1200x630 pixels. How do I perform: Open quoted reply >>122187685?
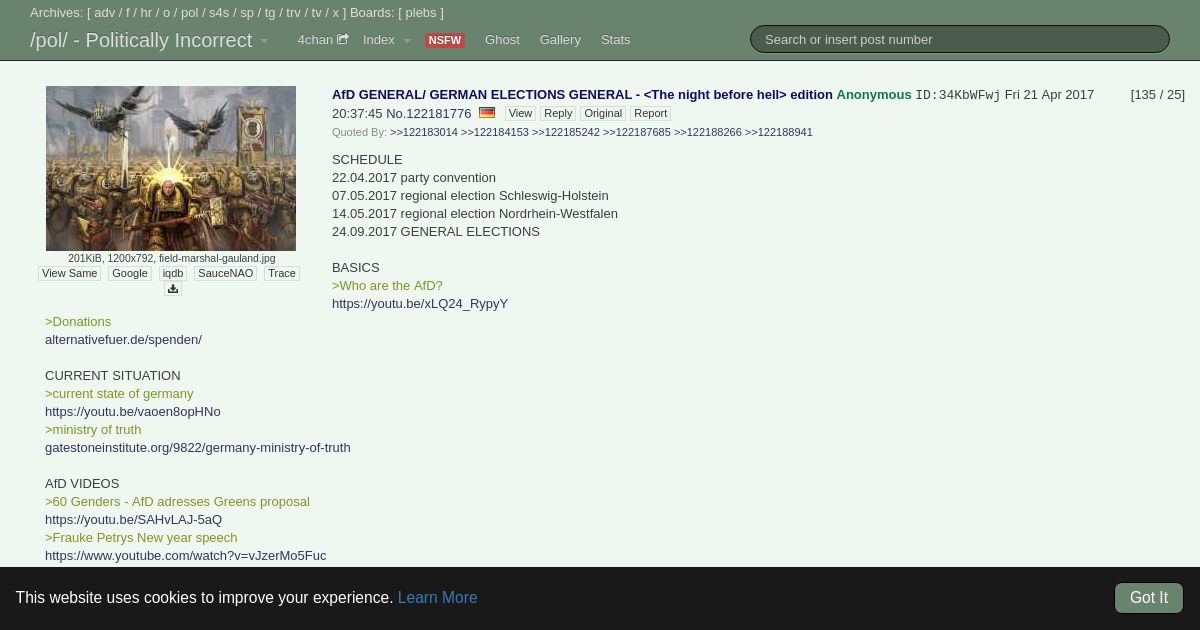tap(637, 132)
